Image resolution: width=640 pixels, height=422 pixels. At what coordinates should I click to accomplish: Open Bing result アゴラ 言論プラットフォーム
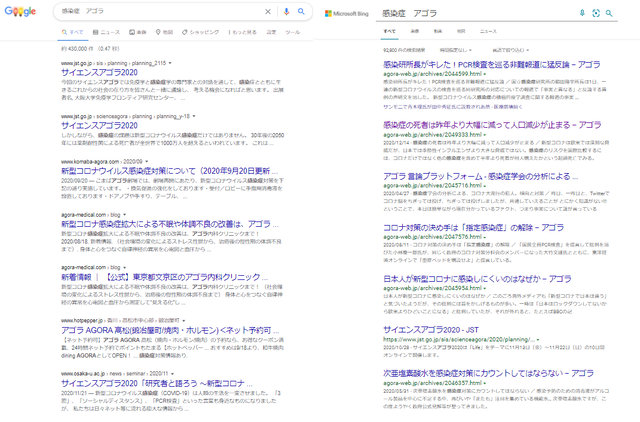coord(480,176)
